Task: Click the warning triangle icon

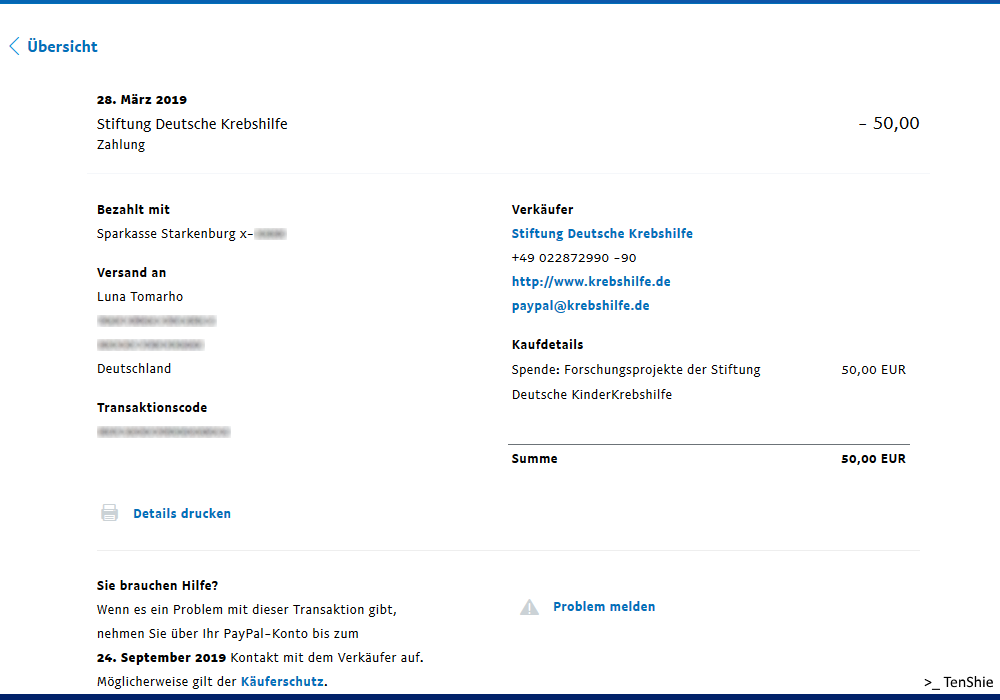Action: tap(529, 607)
